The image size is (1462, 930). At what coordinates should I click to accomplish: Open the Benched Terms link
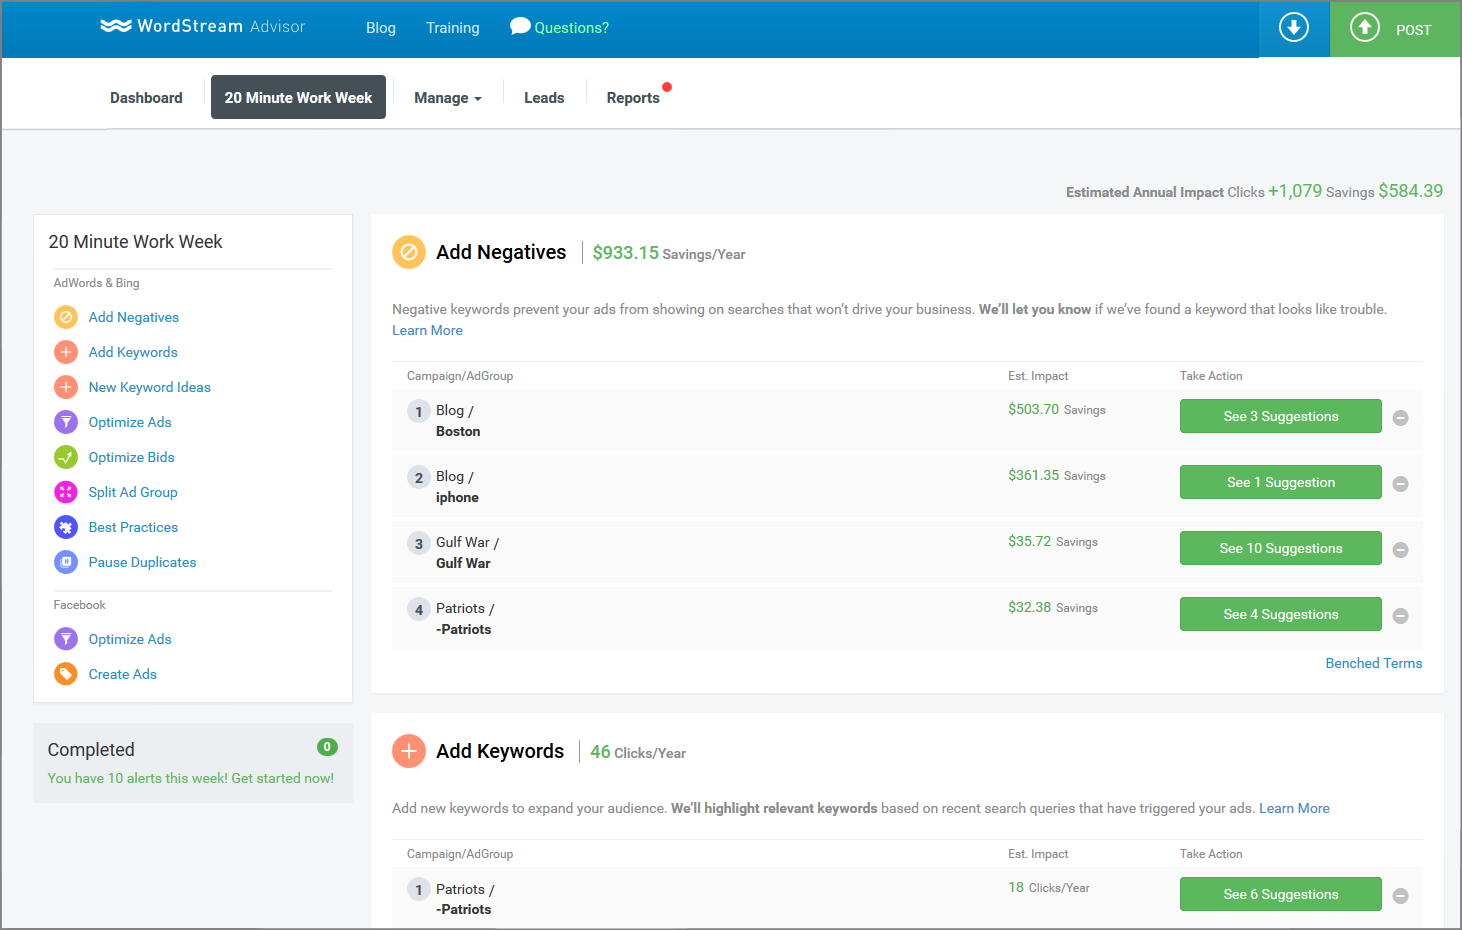[x=1373, y=663]
